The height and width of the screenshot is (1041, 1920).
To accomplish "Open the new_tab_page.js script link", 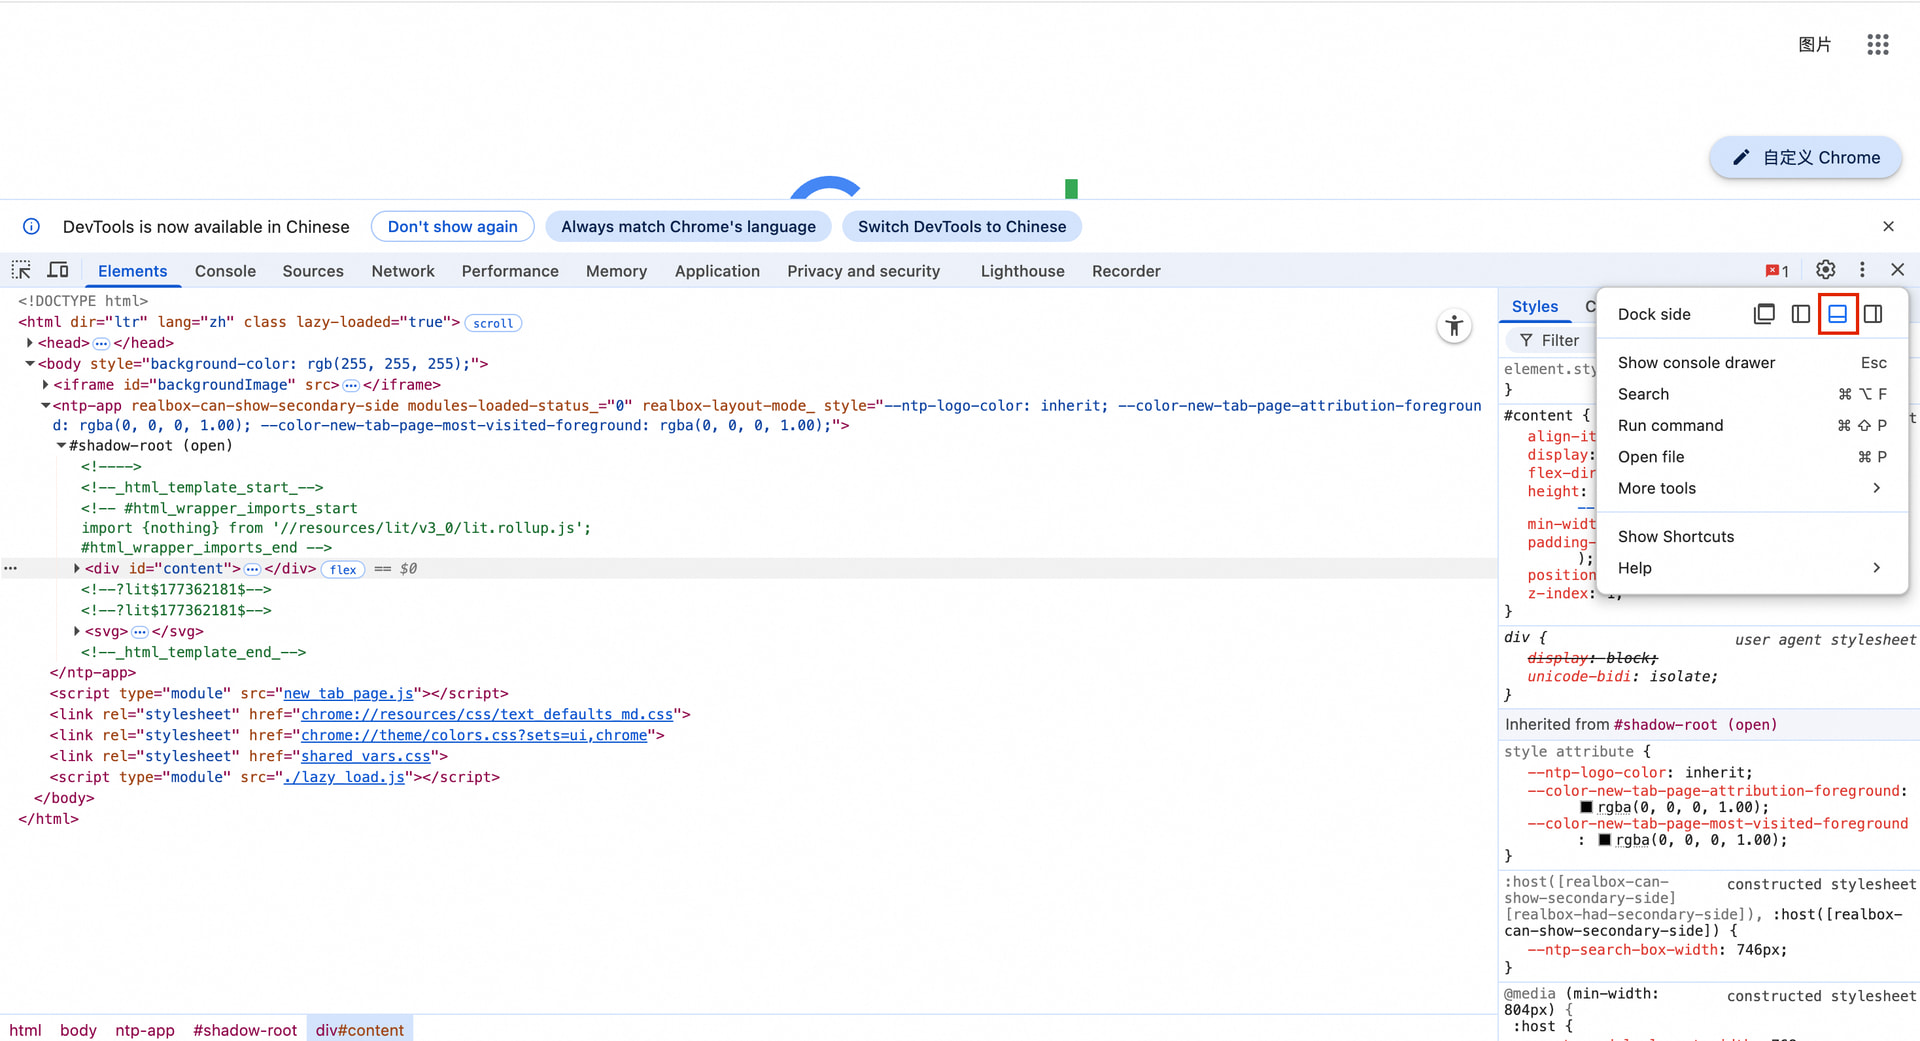I will [x=348, y=693].
